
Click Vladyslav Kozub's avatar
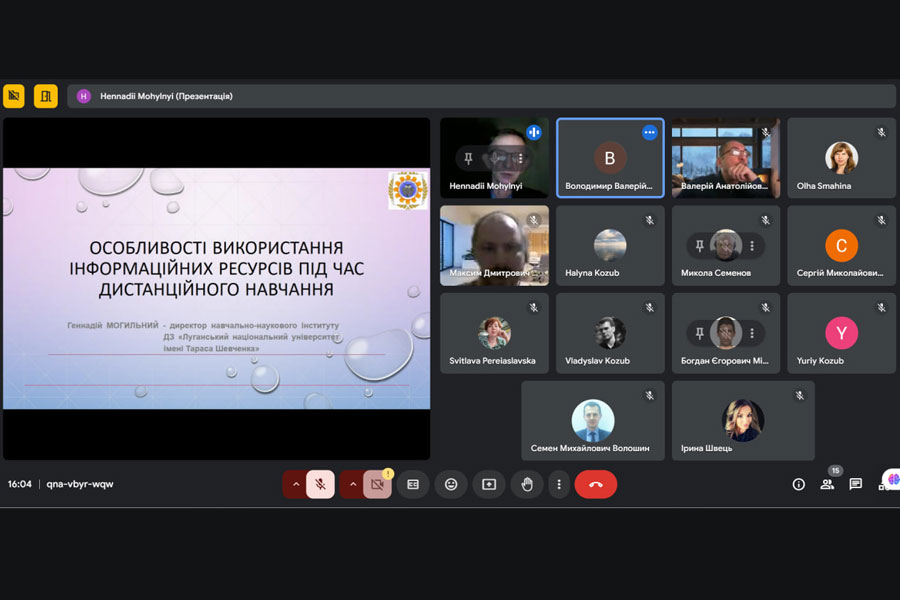(610, 333)
